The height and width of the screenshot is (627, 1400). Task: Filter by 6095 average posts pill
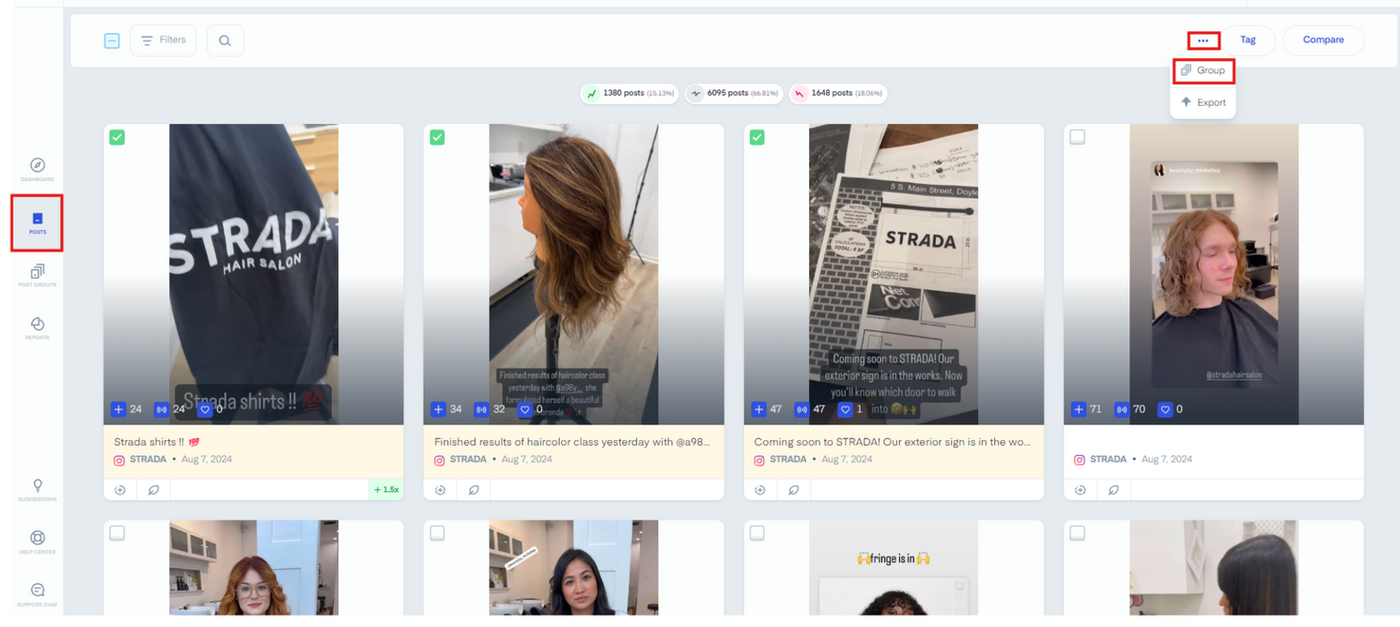[x=734, y=93]
